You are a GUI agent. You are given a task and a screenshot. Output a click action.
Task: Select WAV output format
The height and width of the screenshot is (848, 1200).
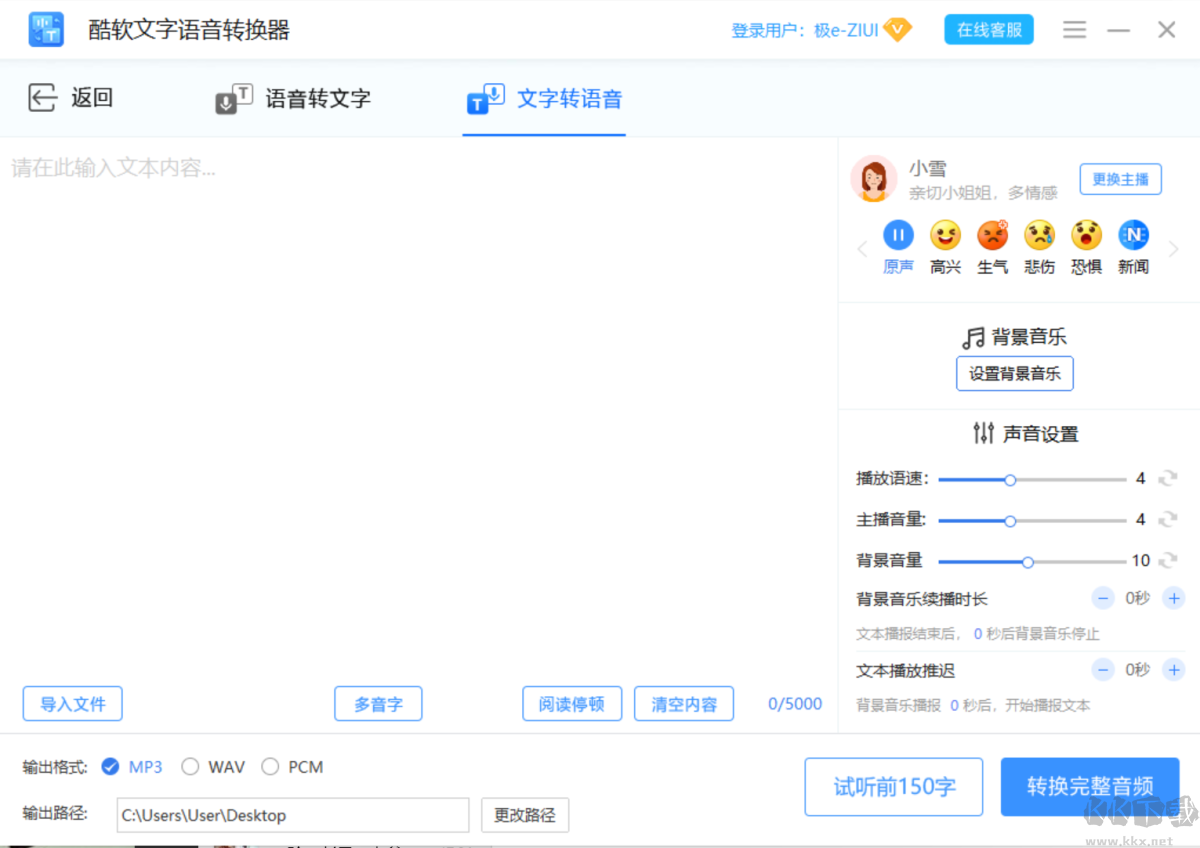[190, 766]
